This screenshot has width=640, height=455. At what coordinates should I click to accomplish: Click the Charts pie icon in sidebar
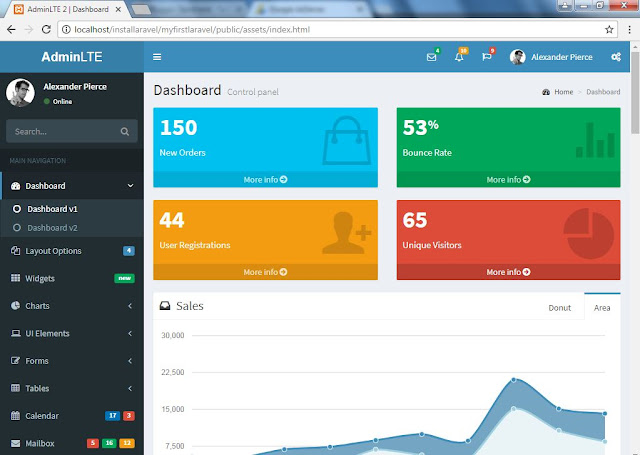16,306
